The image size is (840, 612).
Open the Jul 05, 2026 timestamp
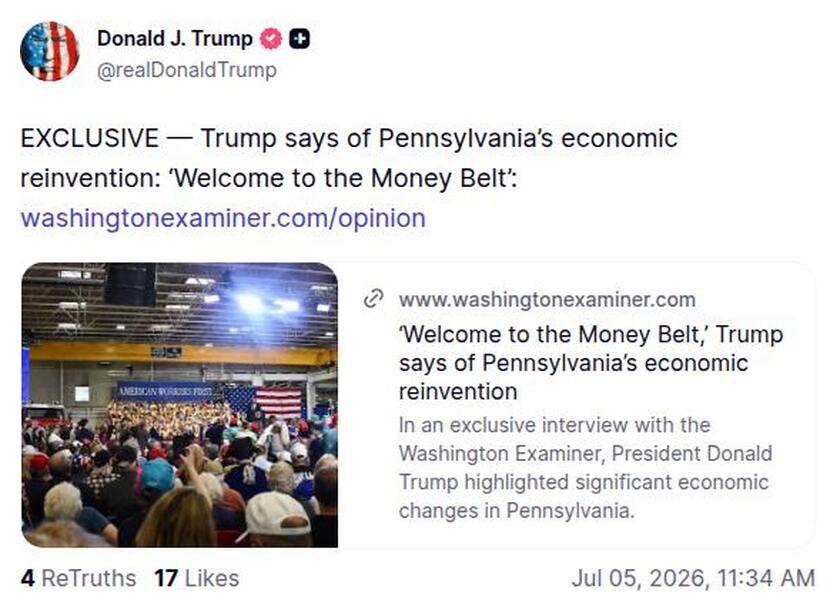[693, 578]
